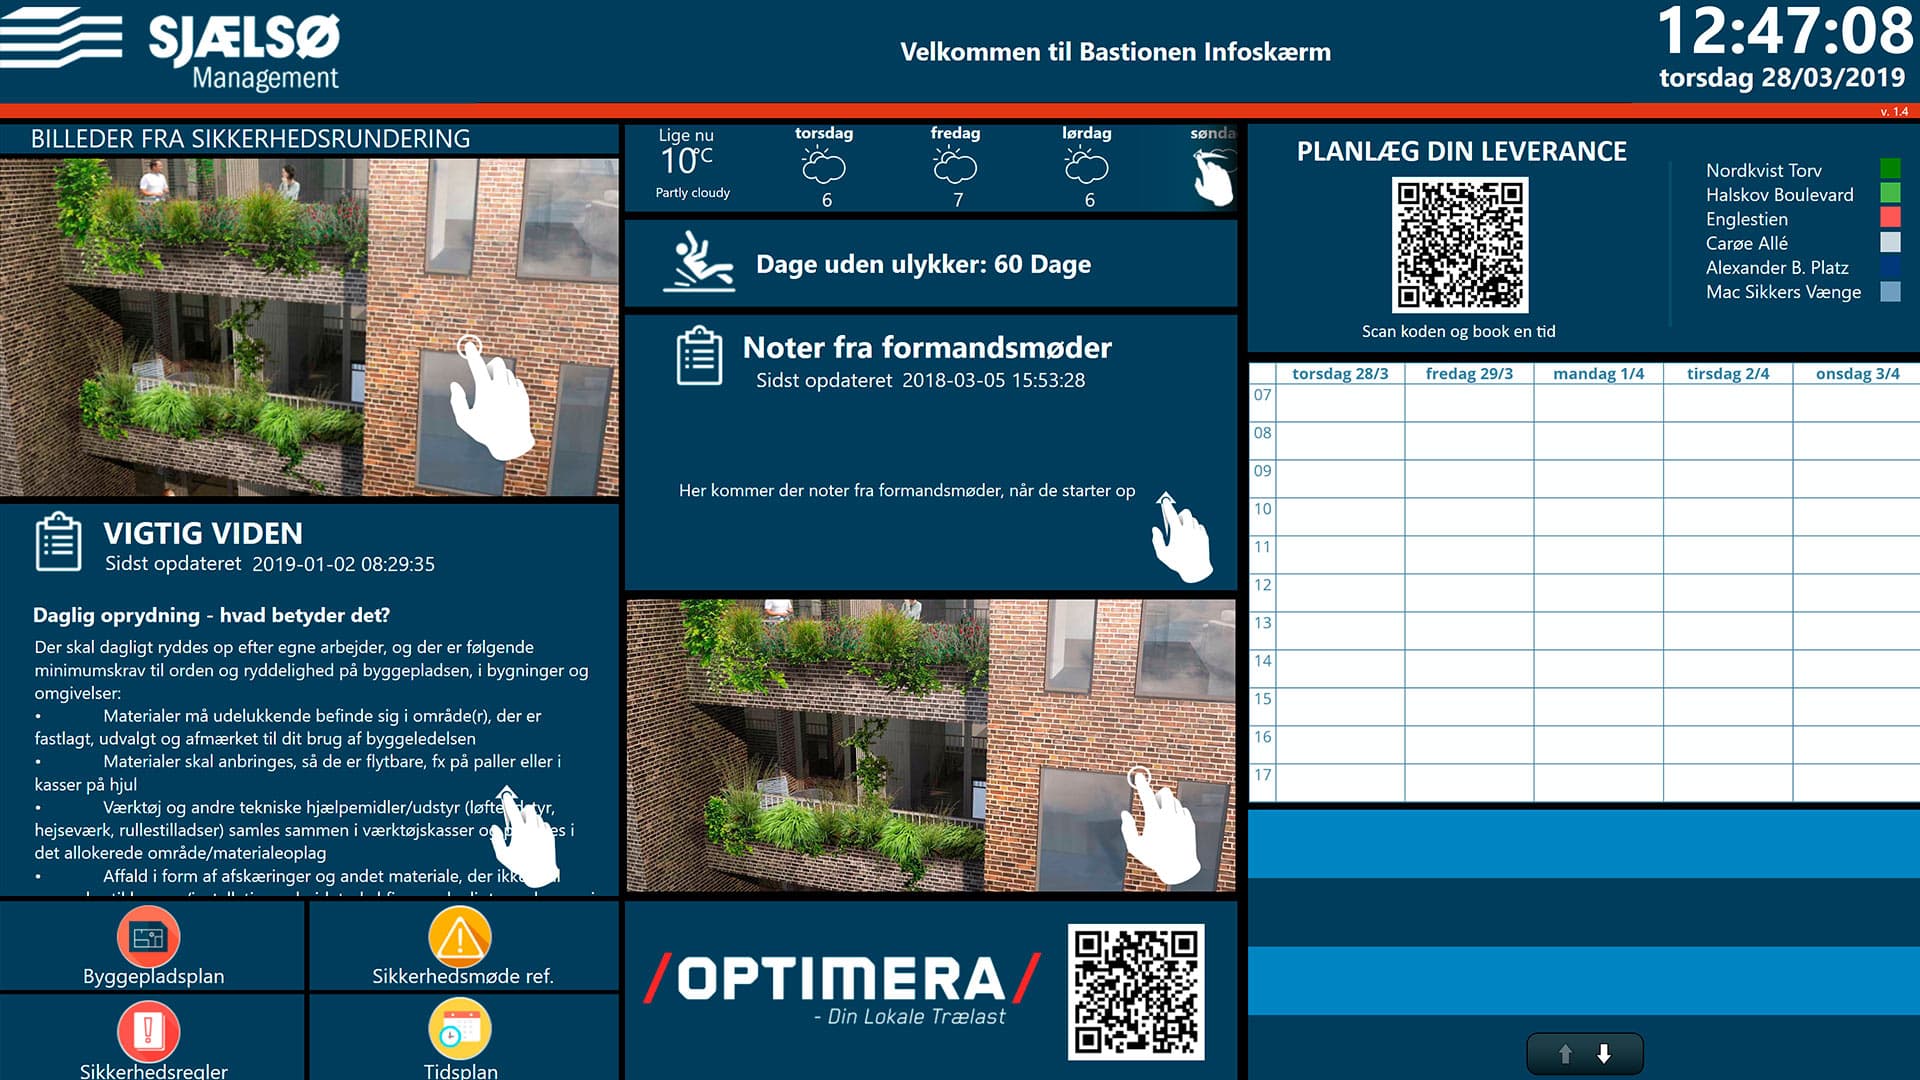Open the Sikkerhedsmøde ref. button label
Viewport: 1920px width, 1080px height.
[x=462, y=976]
